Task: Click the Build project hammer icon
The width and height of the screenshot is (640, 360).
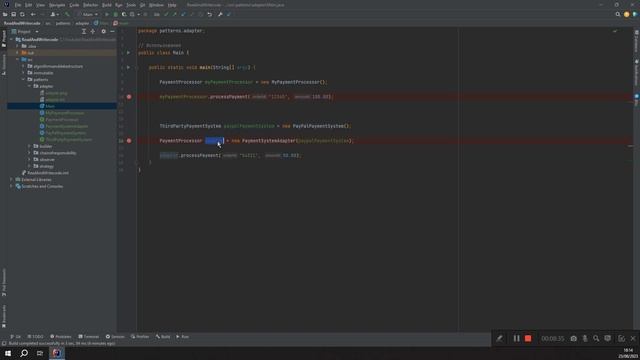Action: [x=67, y=14]
